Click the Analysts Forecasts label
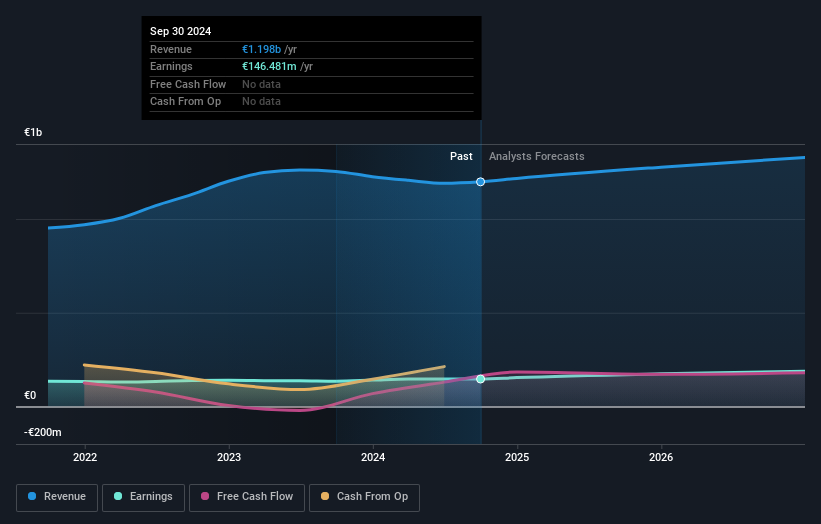The width and height of the screenshot is (821, 524). point(537,156)
